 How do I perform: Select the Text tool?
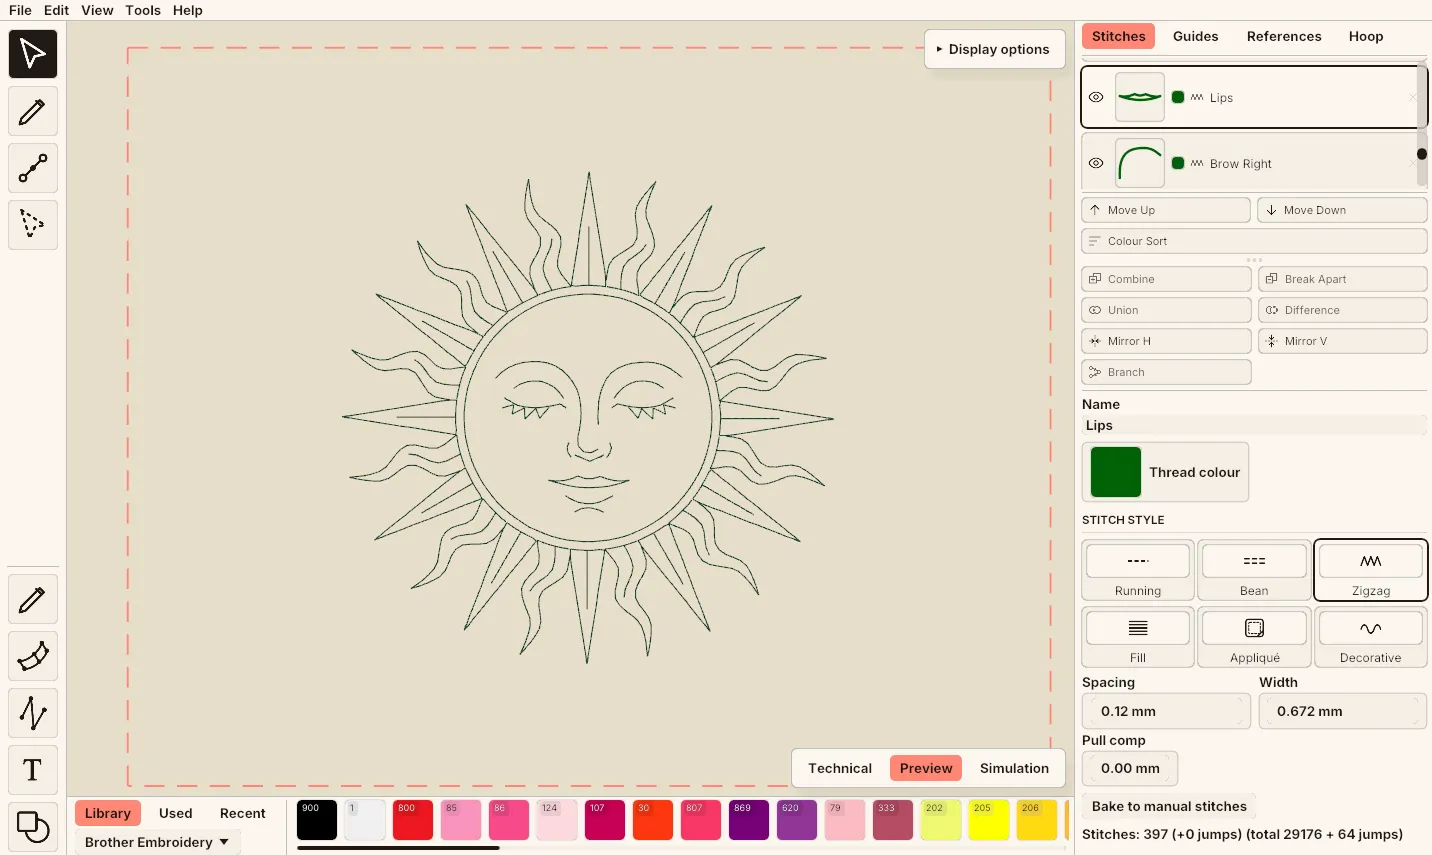33,770
